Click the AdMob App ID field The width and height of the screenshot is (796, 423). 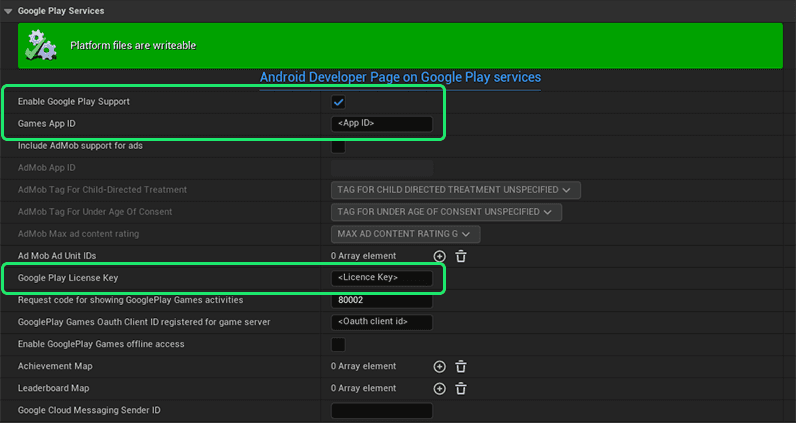pos(382,168)
